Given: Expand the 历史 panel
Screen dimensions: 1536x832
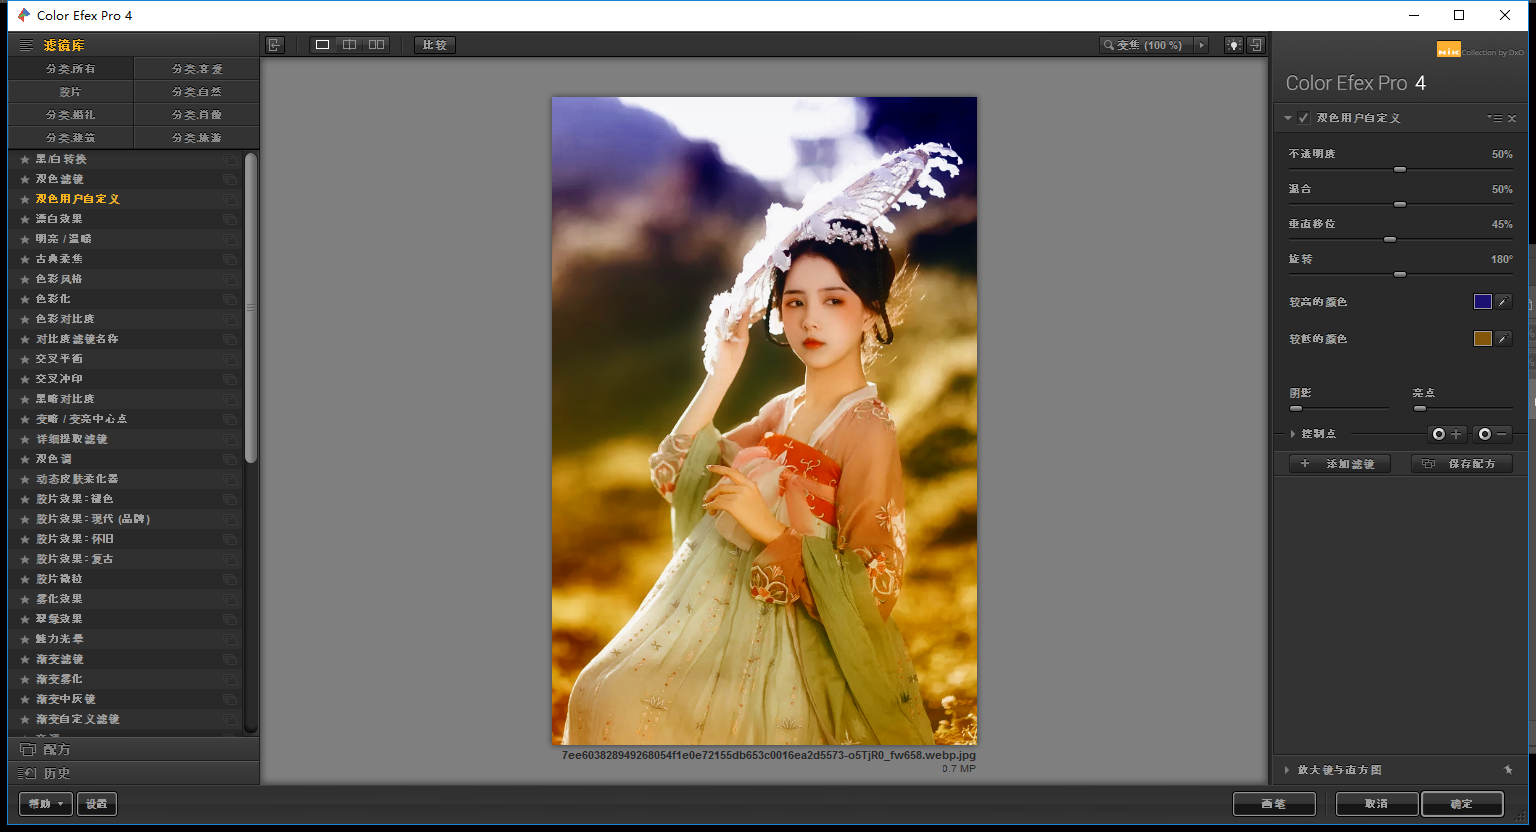Looking at the screenshot, I should pyautogui.click(x=133, y=773).
